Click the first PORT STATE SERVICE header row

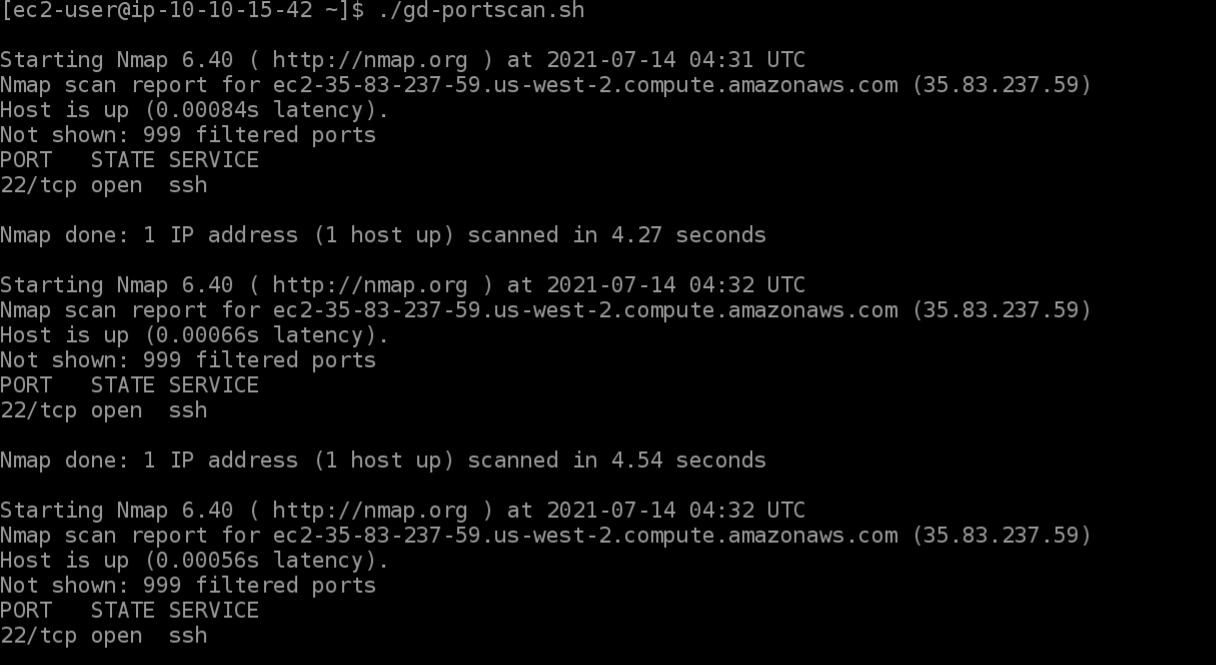pos(130,160)
